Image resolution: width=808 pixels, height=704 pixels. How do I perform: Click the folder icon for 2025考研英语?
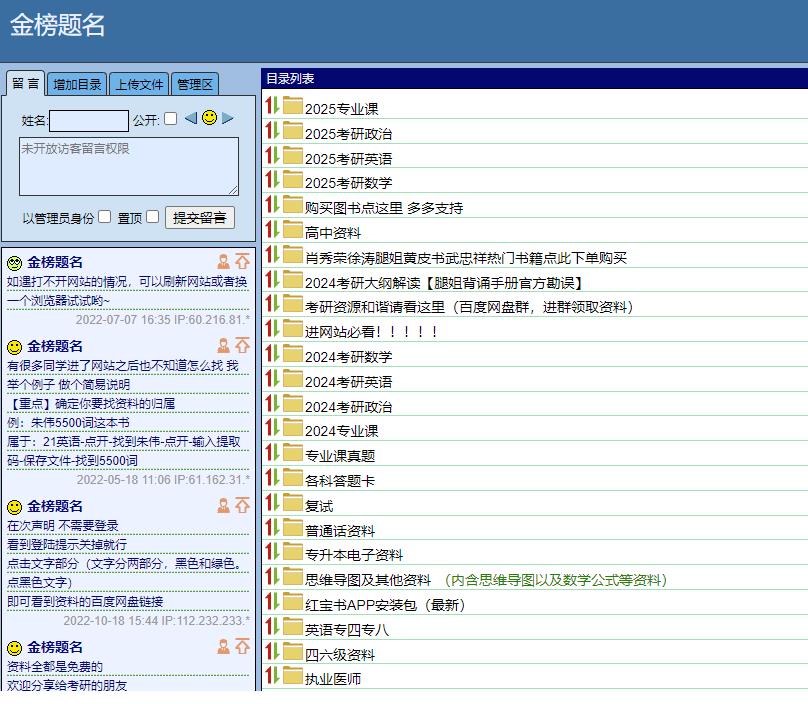[292, 155]
